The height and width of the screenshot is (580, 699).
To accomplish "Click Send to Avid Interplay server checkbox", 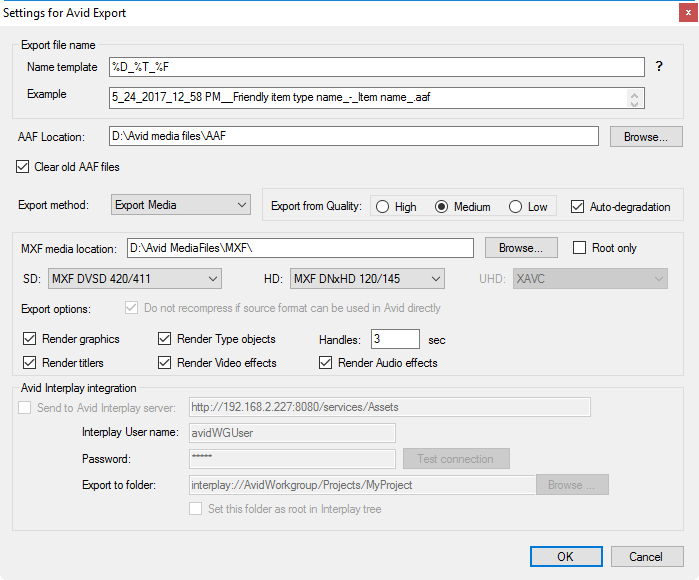I will [25, 407].
